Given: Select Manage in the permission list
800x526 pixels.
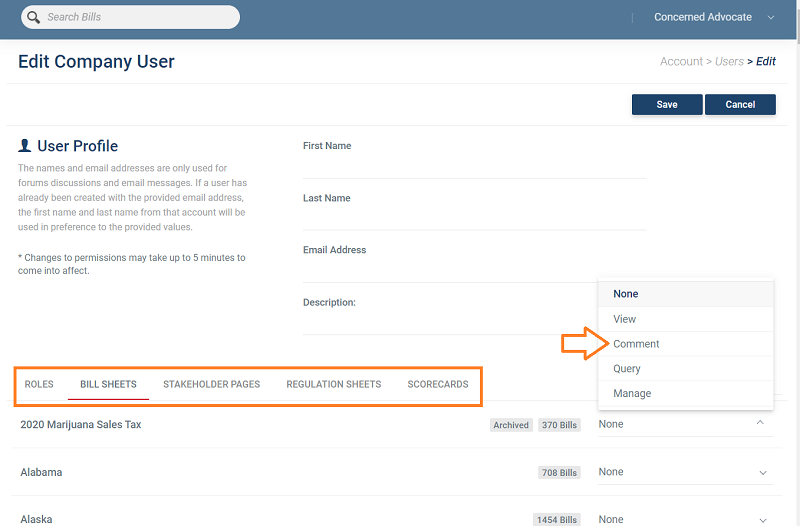Looking at the screenshot, I should [632, 394].
